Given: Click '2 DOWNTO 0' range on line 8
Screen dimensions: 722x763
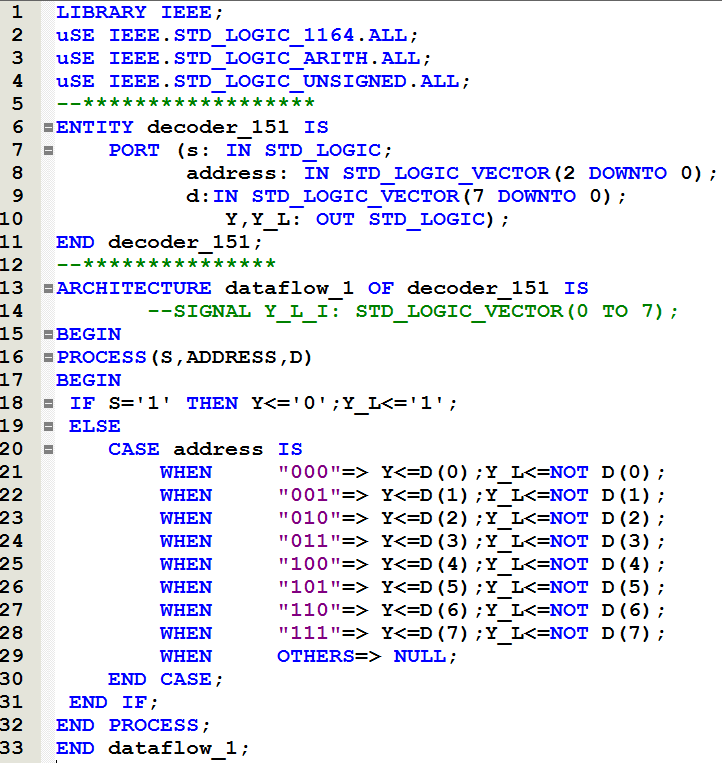Looking at the screenshot, I should [628, 173].
